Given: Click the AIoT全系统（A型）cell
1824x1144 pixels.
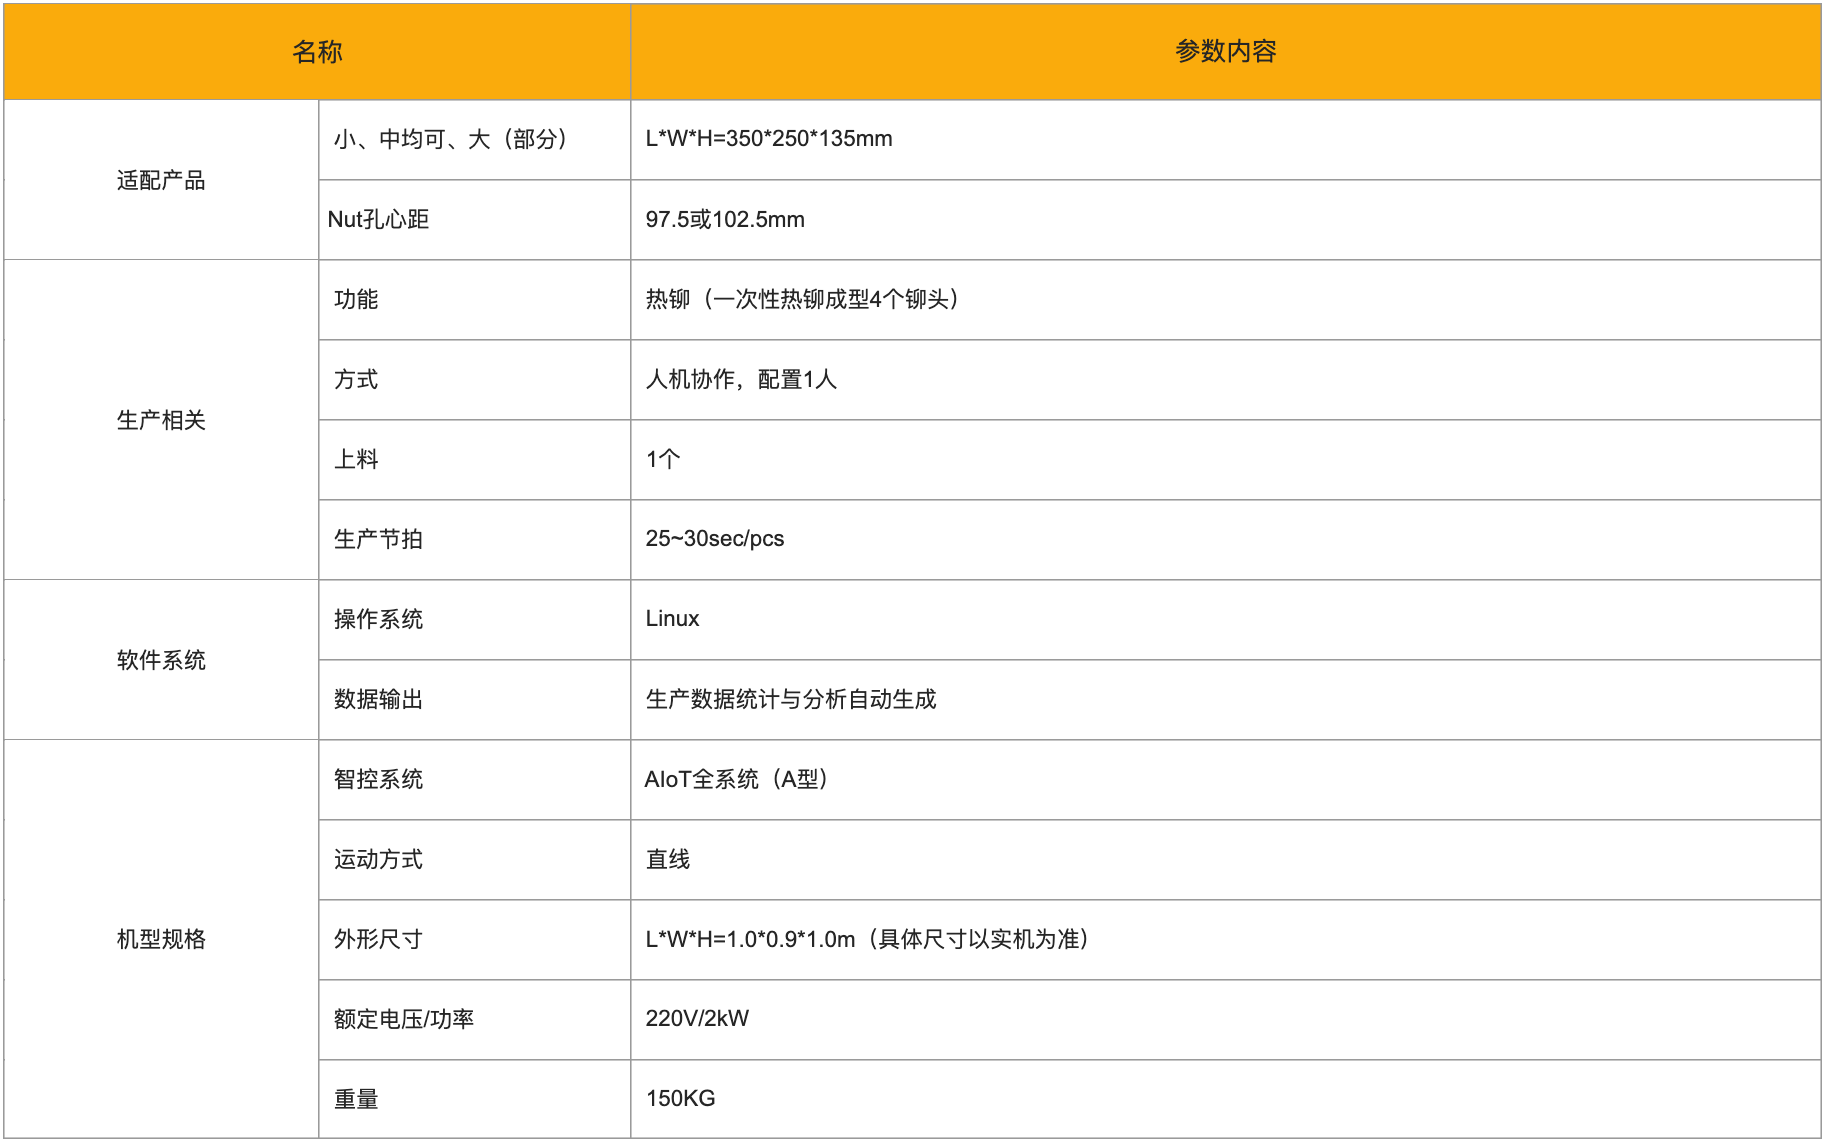Looking at the screenshot, I should tap(736, 780).
